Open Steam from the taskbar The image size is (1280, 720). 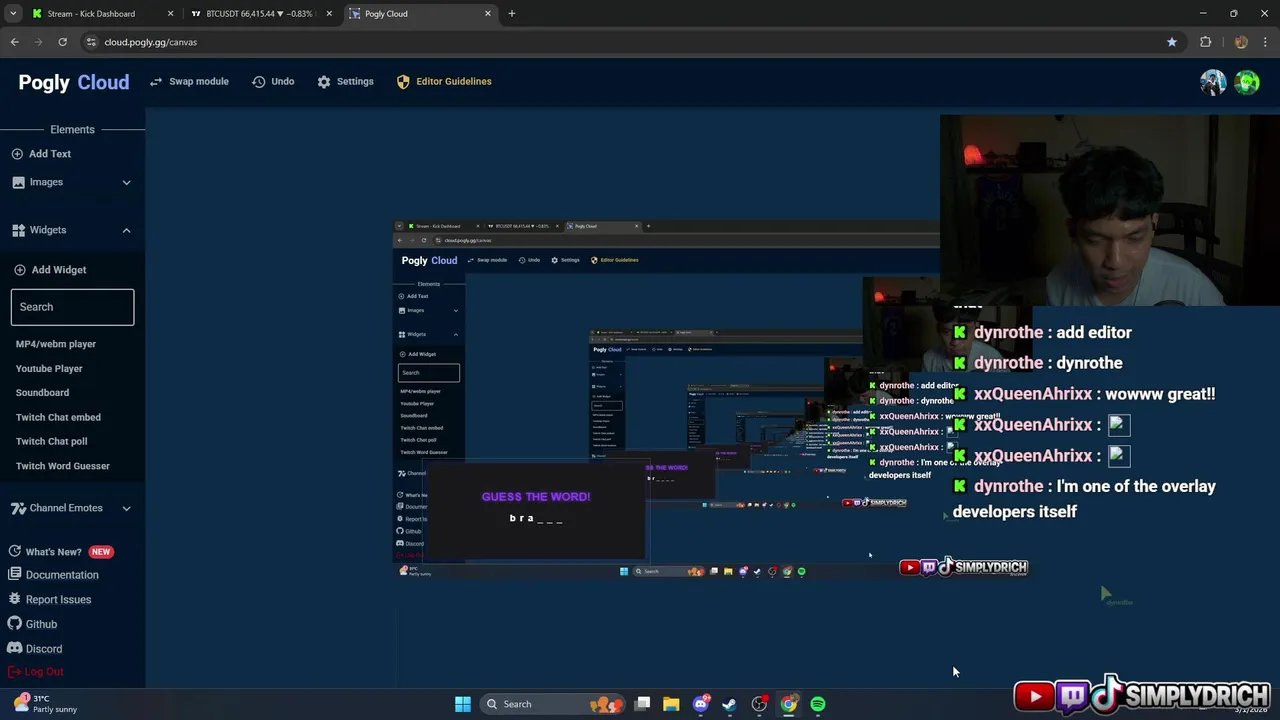tap(730, 704)
